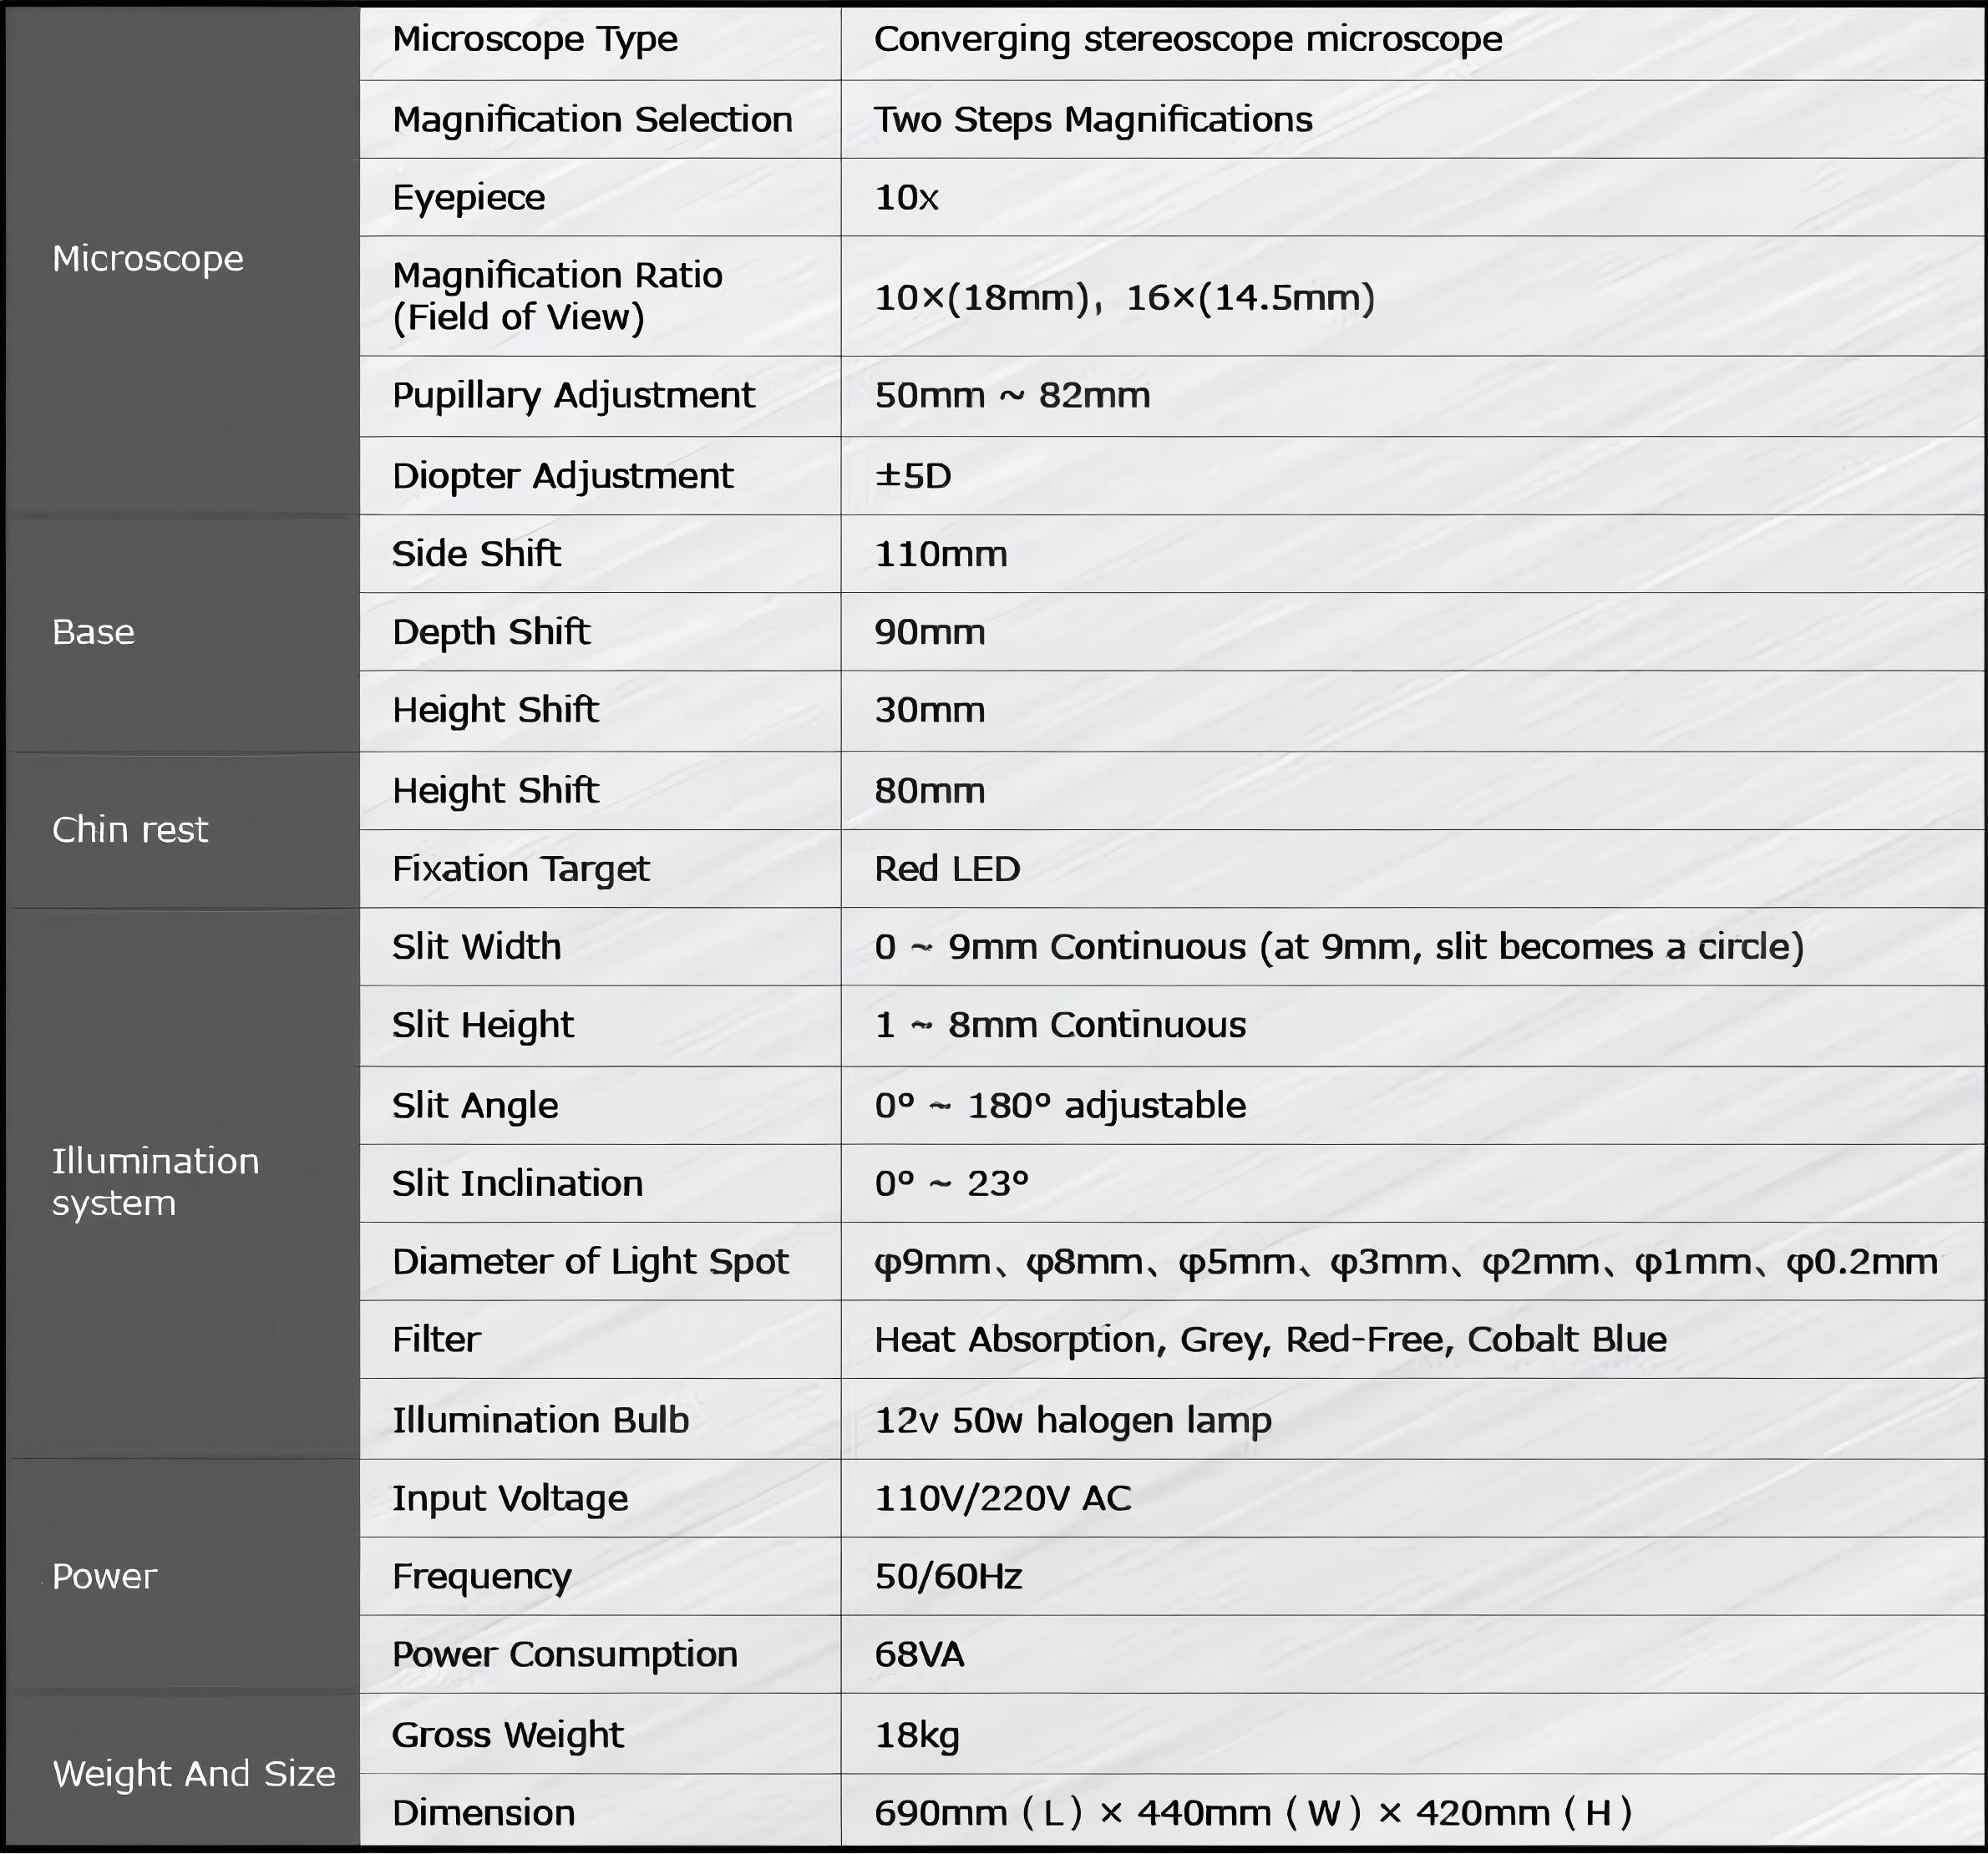Select the ±5D diopter value
The width and height of the screenshot is (1988, 1854).
912,476
